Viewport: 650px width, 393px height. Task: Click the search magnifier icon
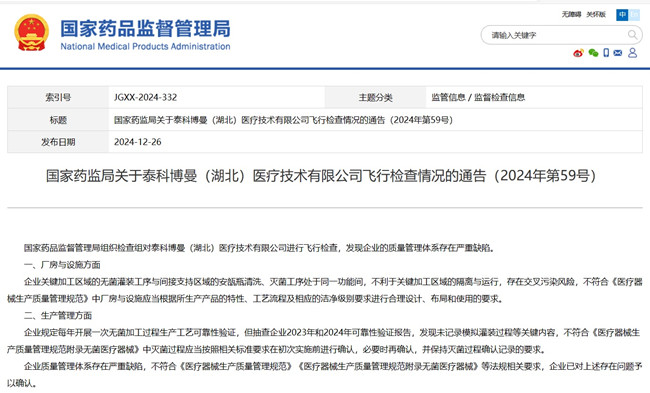point(632,35)
